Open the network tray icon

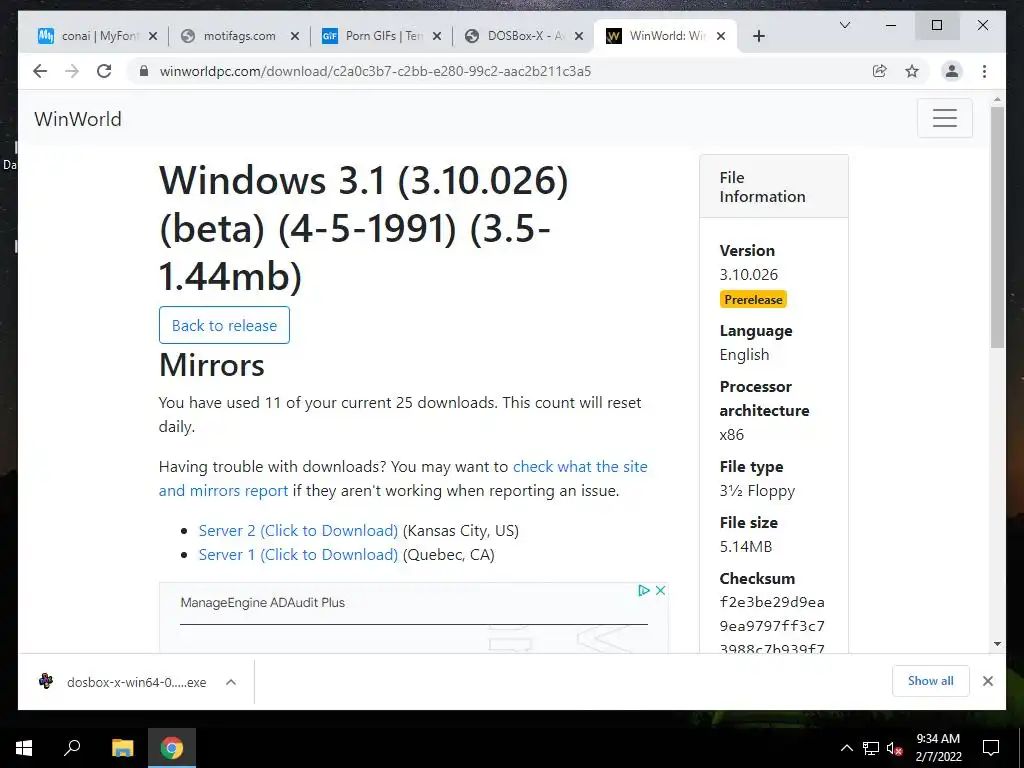[x=871, y=748]
